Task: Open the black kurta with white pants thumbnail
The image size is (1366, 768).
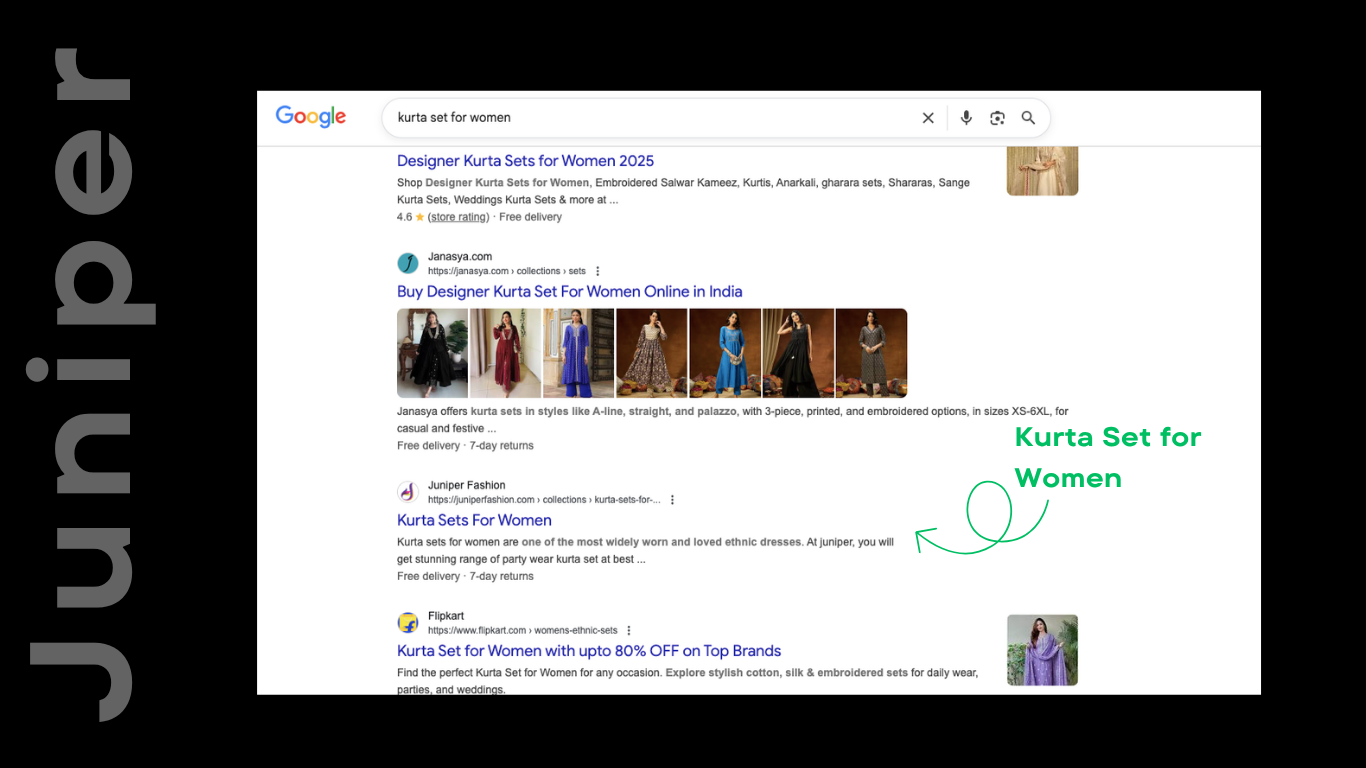Action: coord(798,353)
